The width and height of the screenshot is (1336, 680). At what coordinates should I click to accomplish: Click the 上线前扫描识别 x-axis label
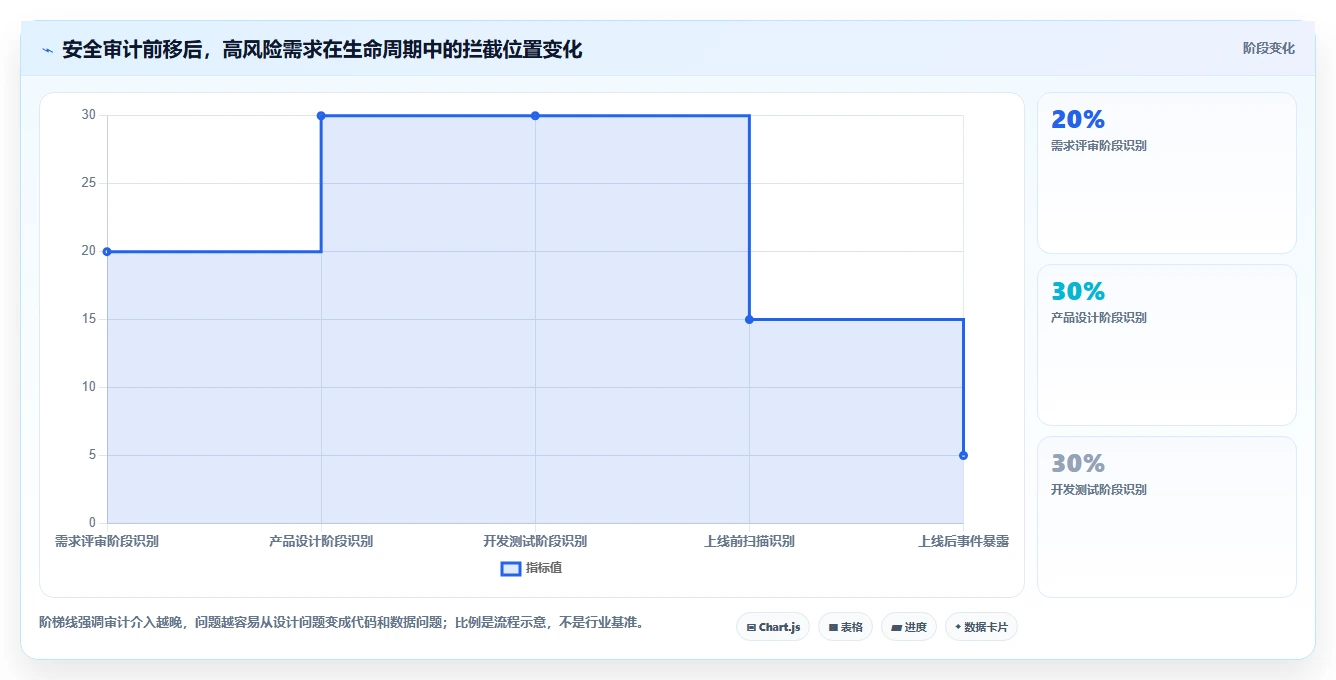[x=749, y=541]
